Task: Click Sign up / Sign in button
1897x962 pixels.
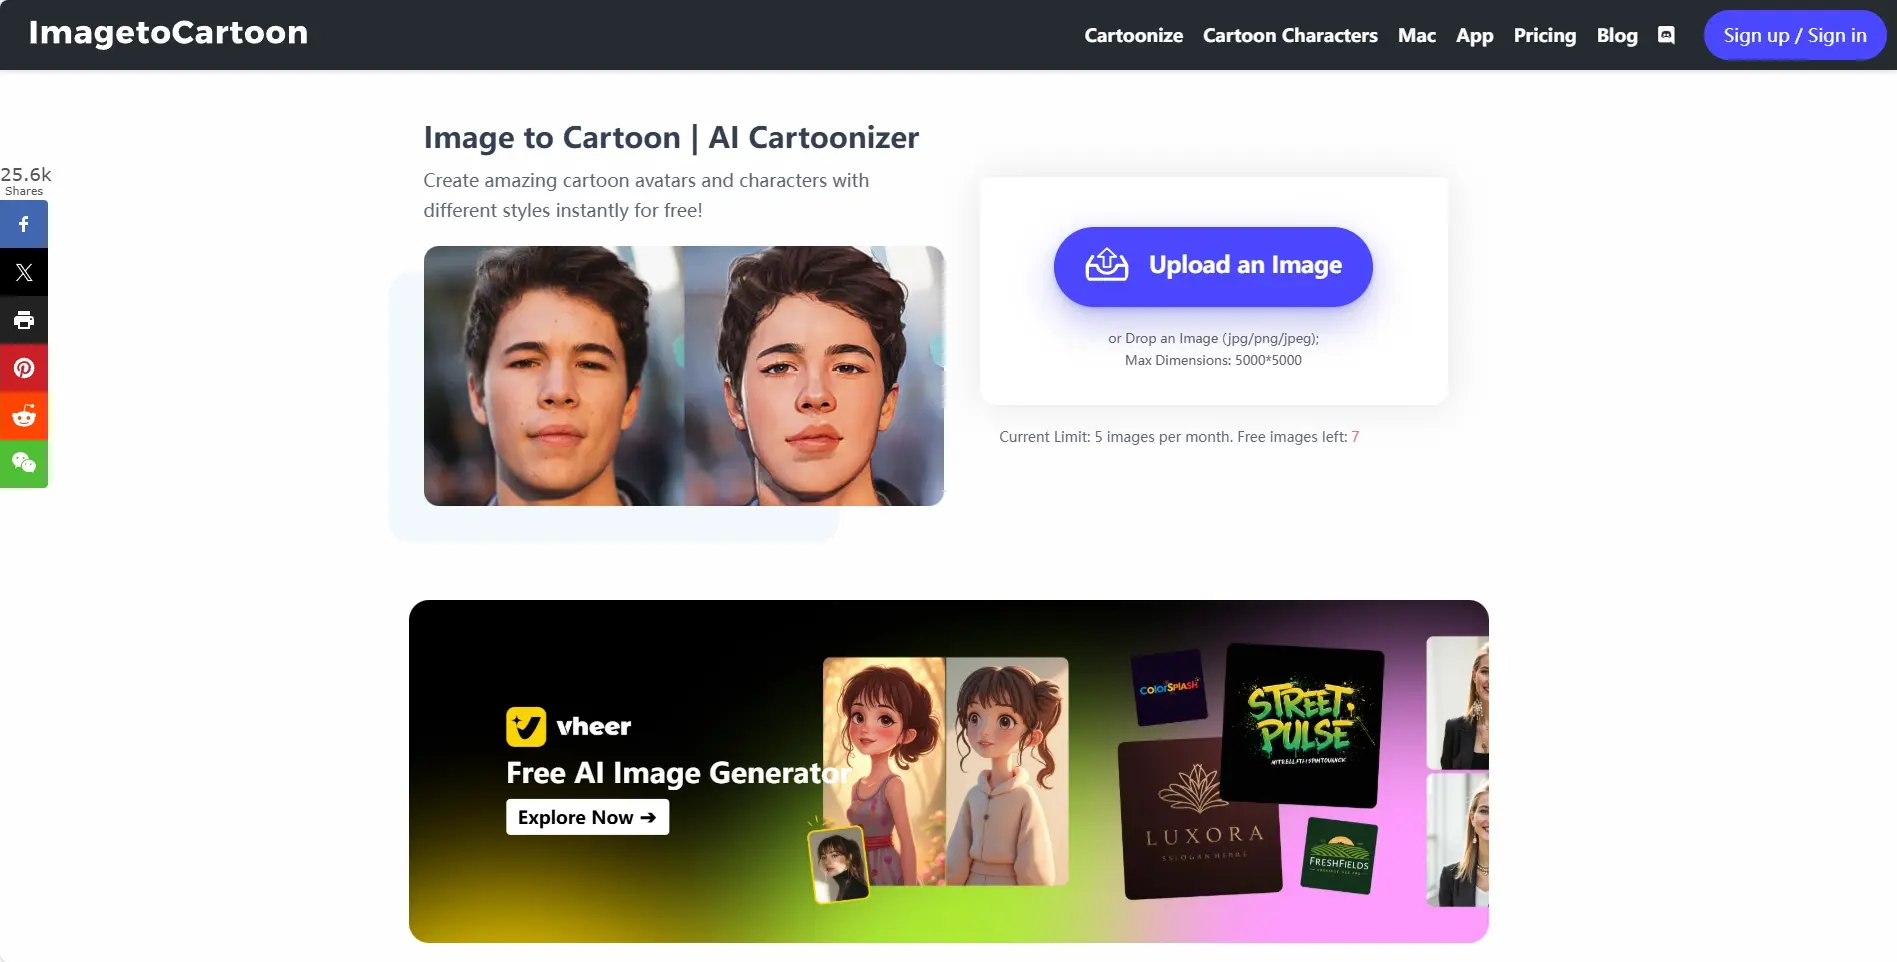Action: (x=1794, y=35)
